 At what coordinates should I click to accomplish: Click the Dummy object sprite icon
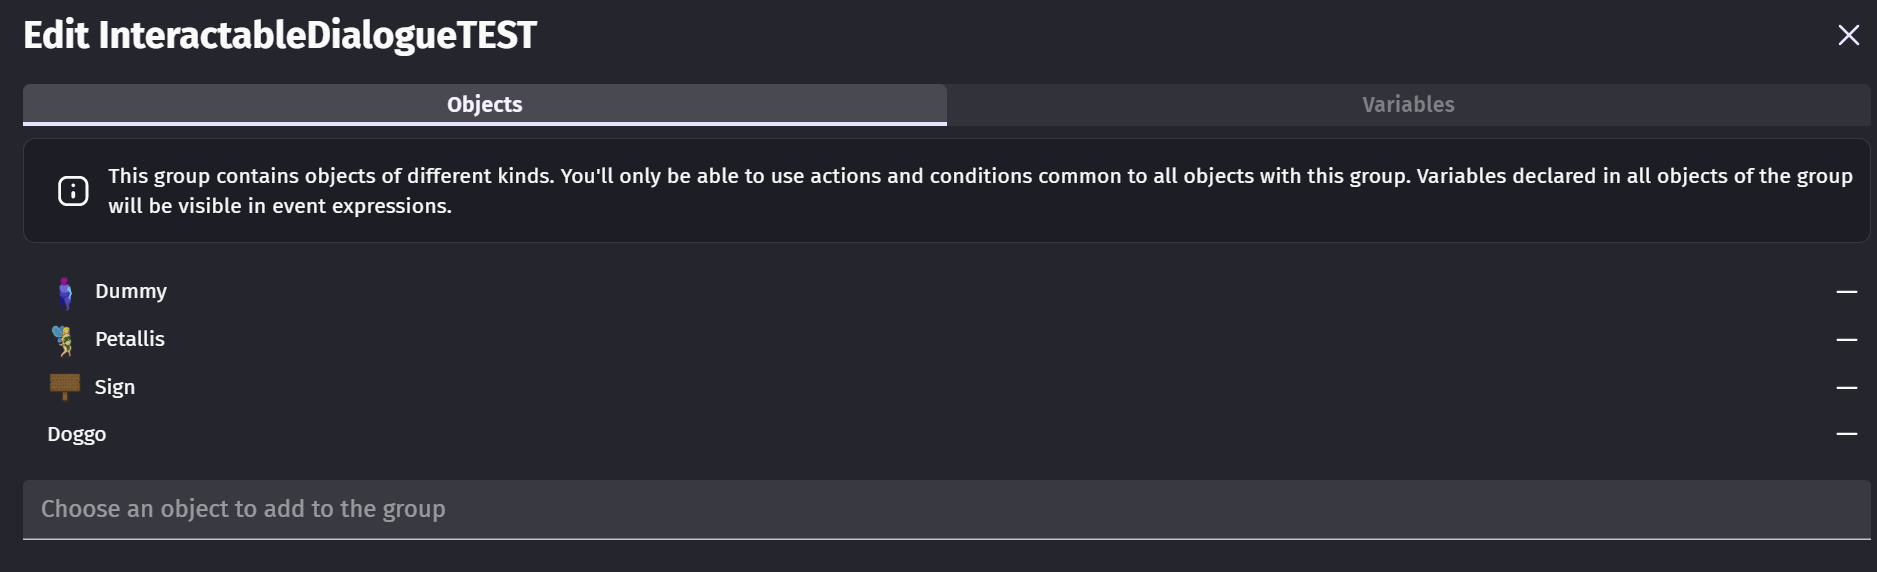click(65, 292)
